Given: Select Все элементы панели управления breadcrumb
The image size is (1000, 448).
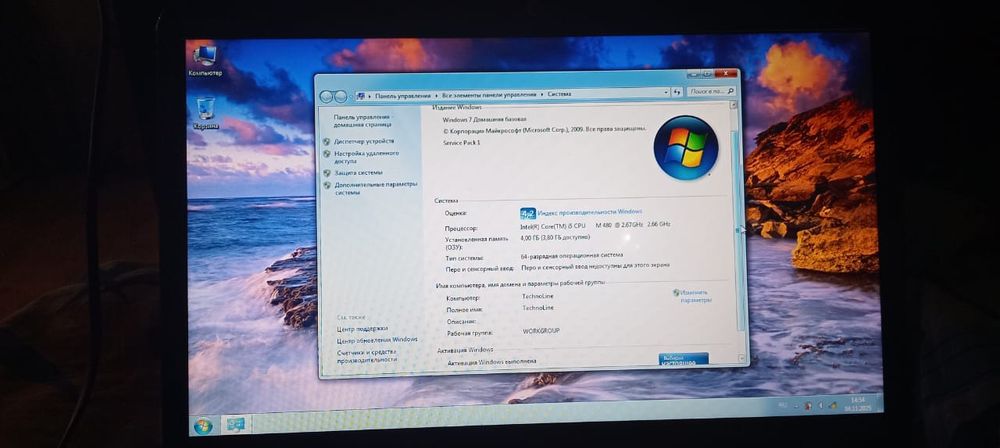Looking at the screenshot, I should 489,94.
